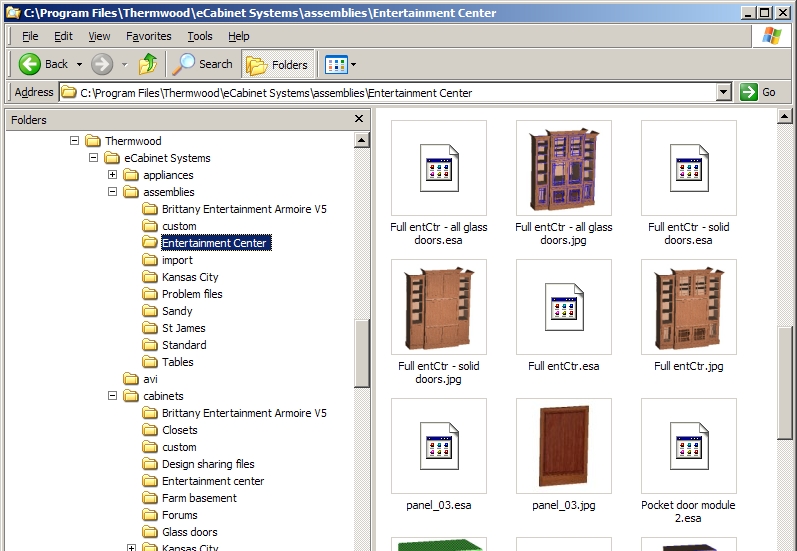This screenshot has width=797, height=551.
Task: Select the import folder
Action: point(168,260)
